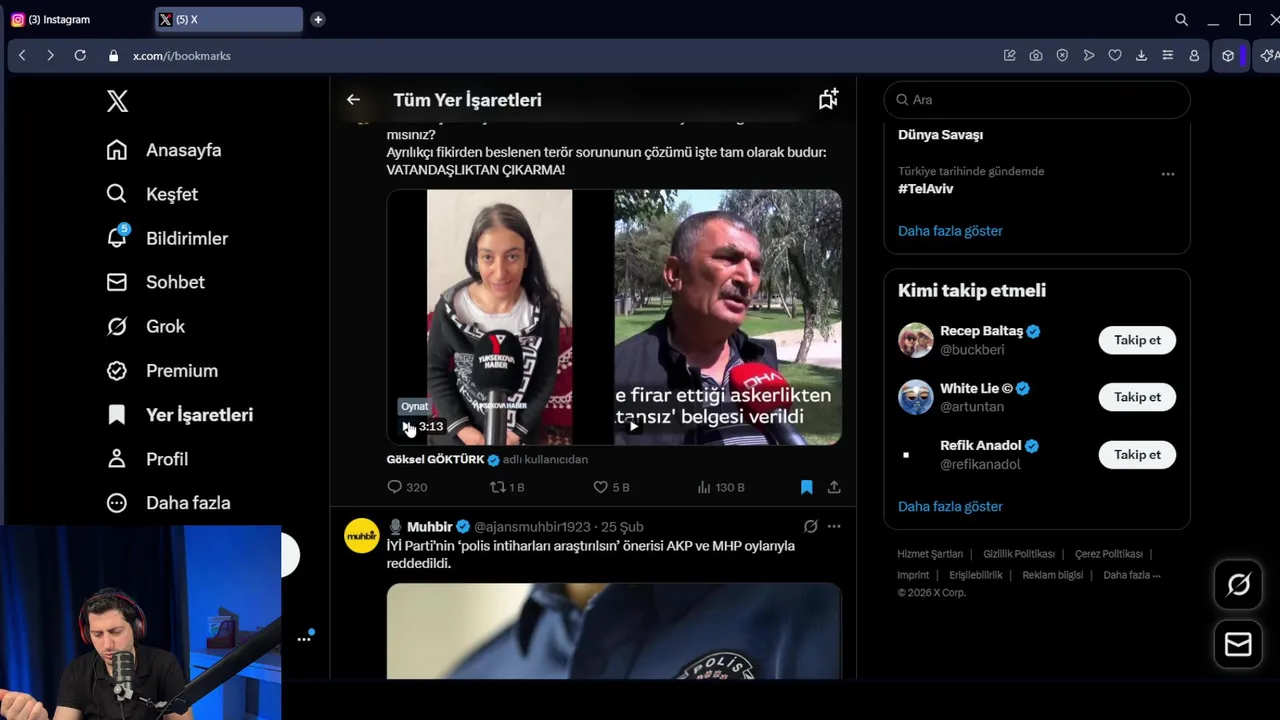Click the browser snapshot camera icon
This screenshot has height=720, width=1280.
click(1036, 56)
